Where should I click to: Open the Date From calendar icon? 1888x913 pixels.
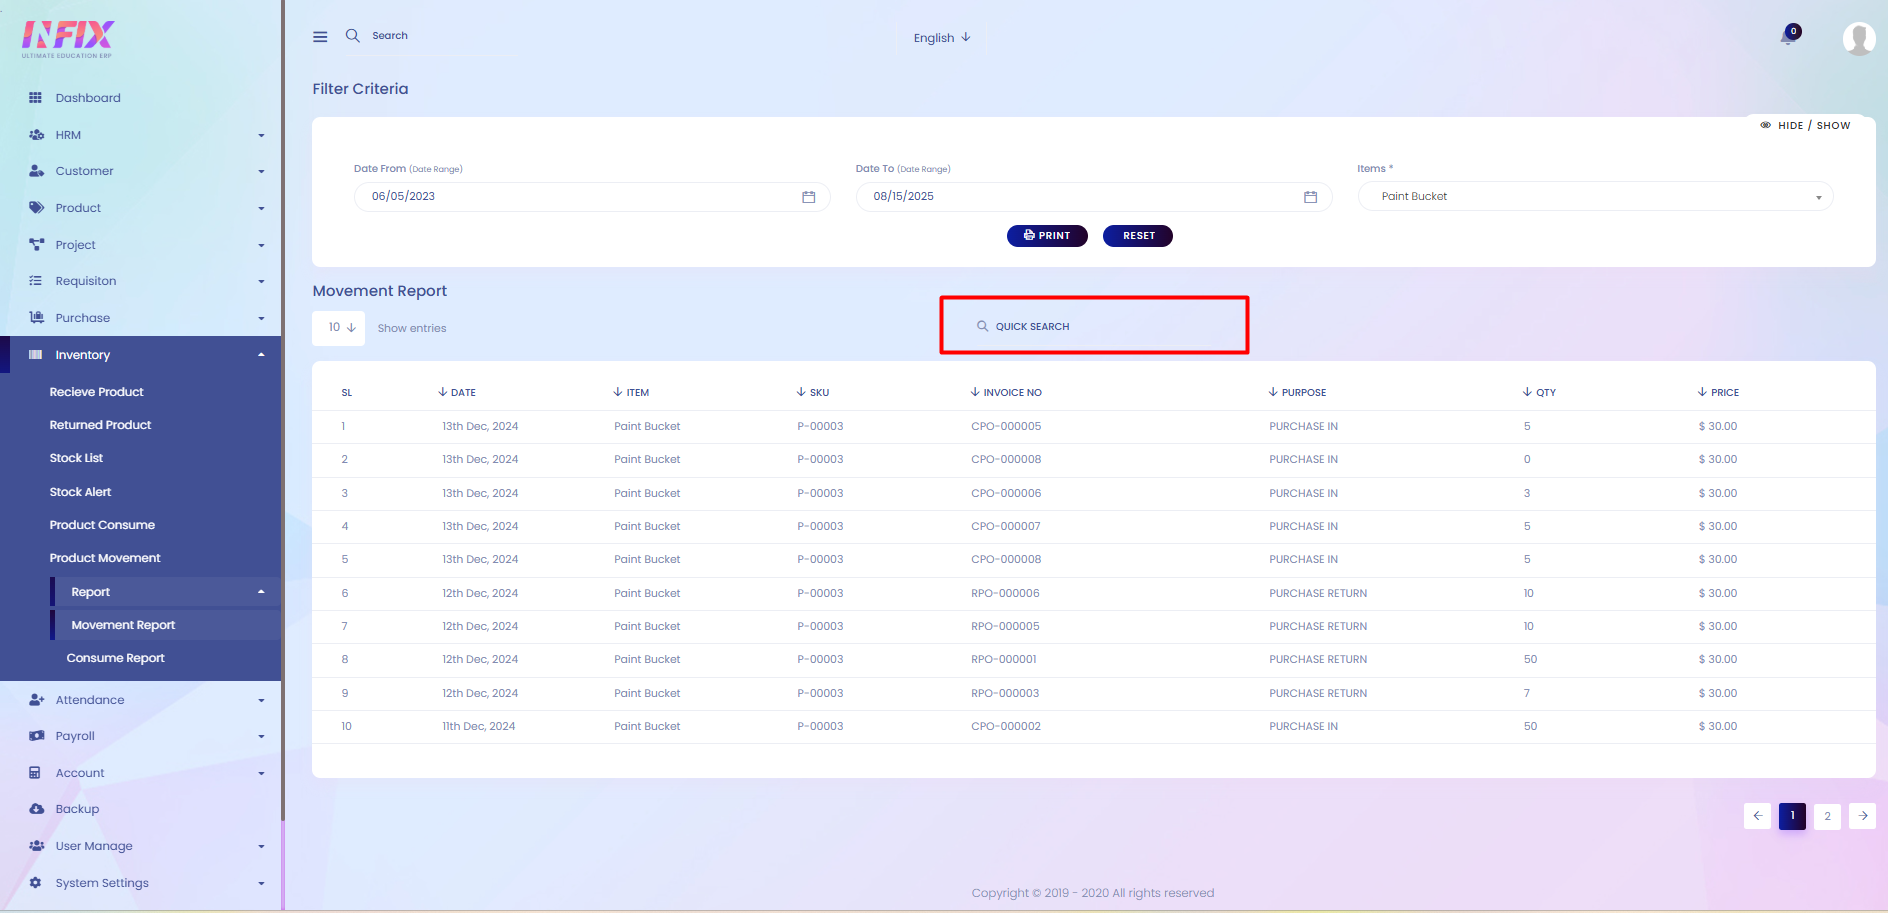[808, 197]
